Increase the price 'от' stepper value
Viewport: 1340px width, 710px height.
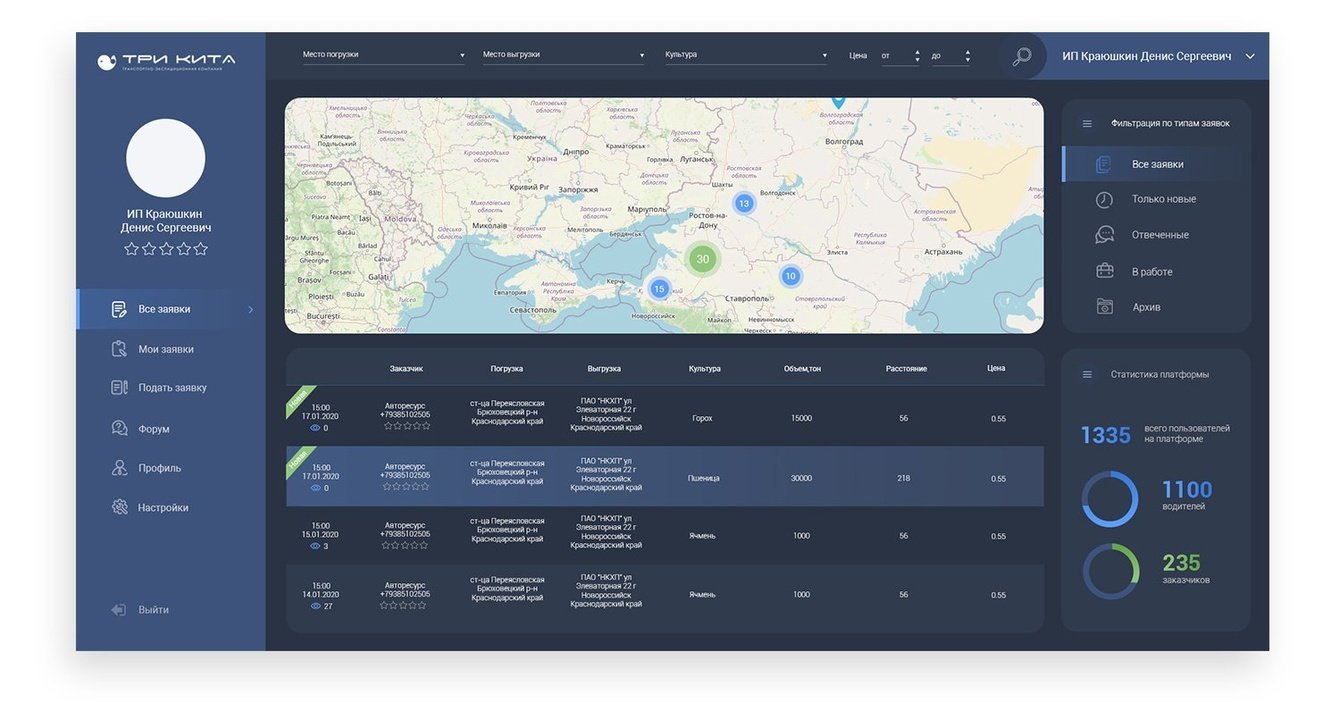tap(917, 51)
